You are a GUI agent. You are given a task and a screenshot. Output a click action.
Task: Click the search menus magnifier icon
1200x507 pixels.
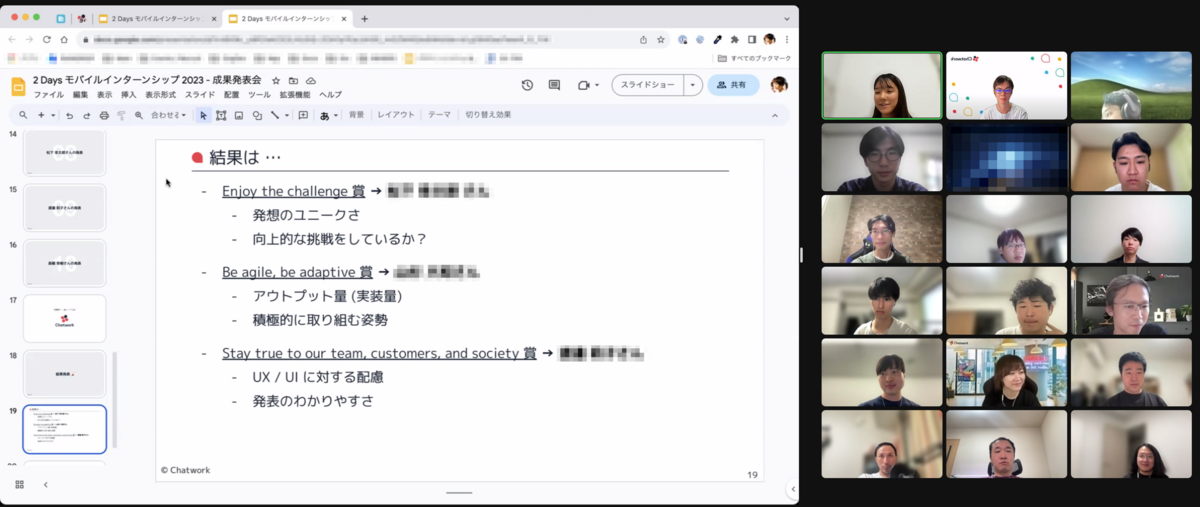23,115
